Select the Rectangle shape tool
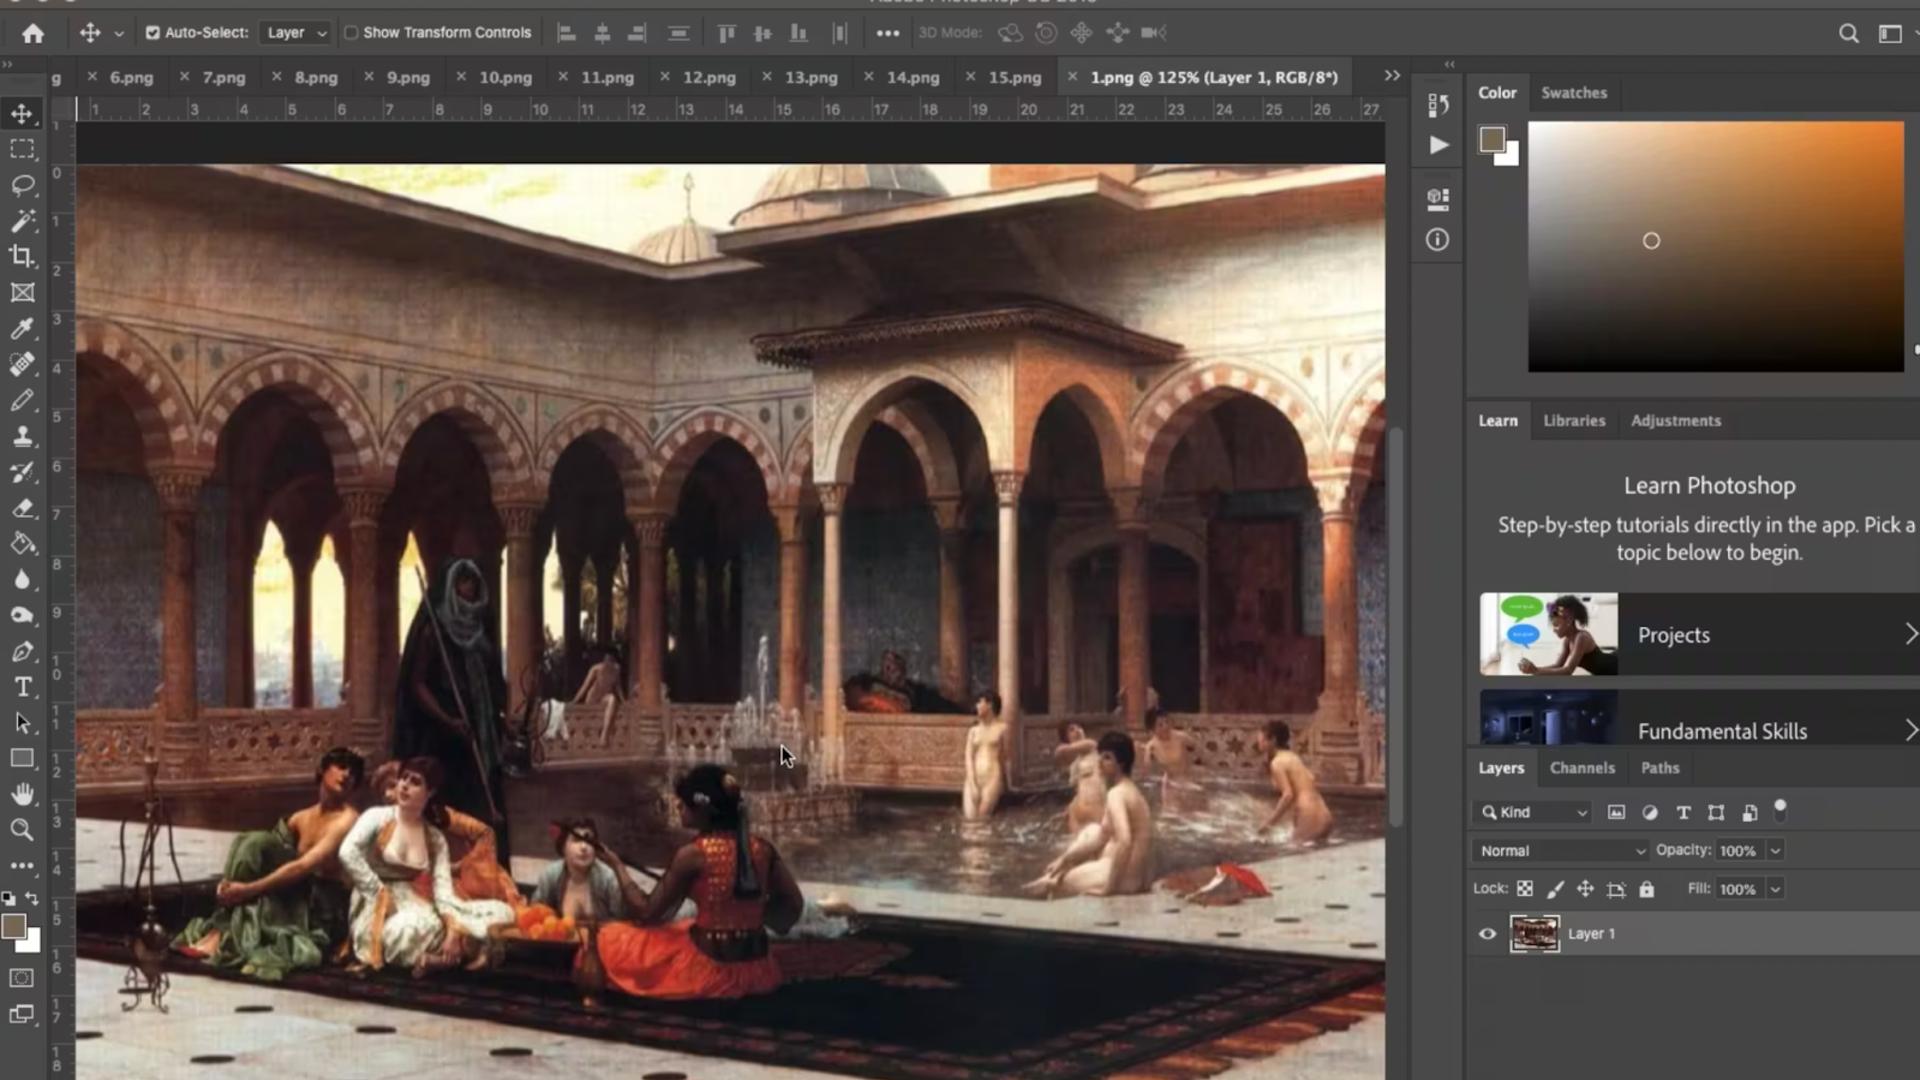The image size is (1920, 1080). [x=22, y=759]
